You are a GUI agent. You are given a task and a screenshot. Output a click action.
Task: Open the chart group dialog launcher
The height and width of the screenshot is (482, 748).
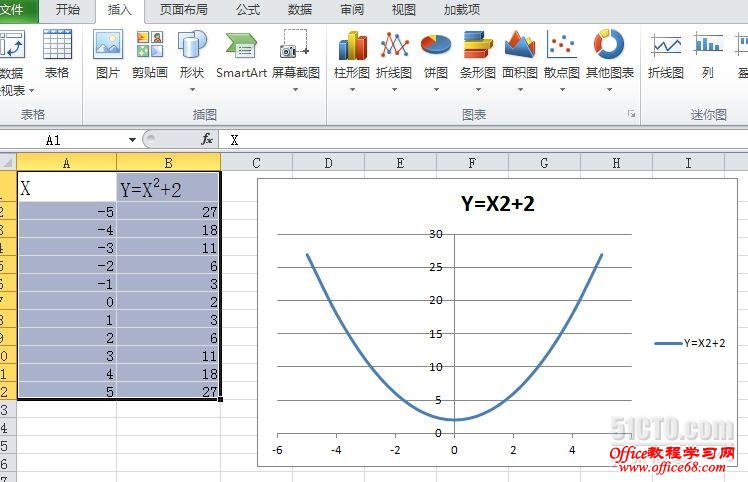pyautogui.click(x=631, y=114)
